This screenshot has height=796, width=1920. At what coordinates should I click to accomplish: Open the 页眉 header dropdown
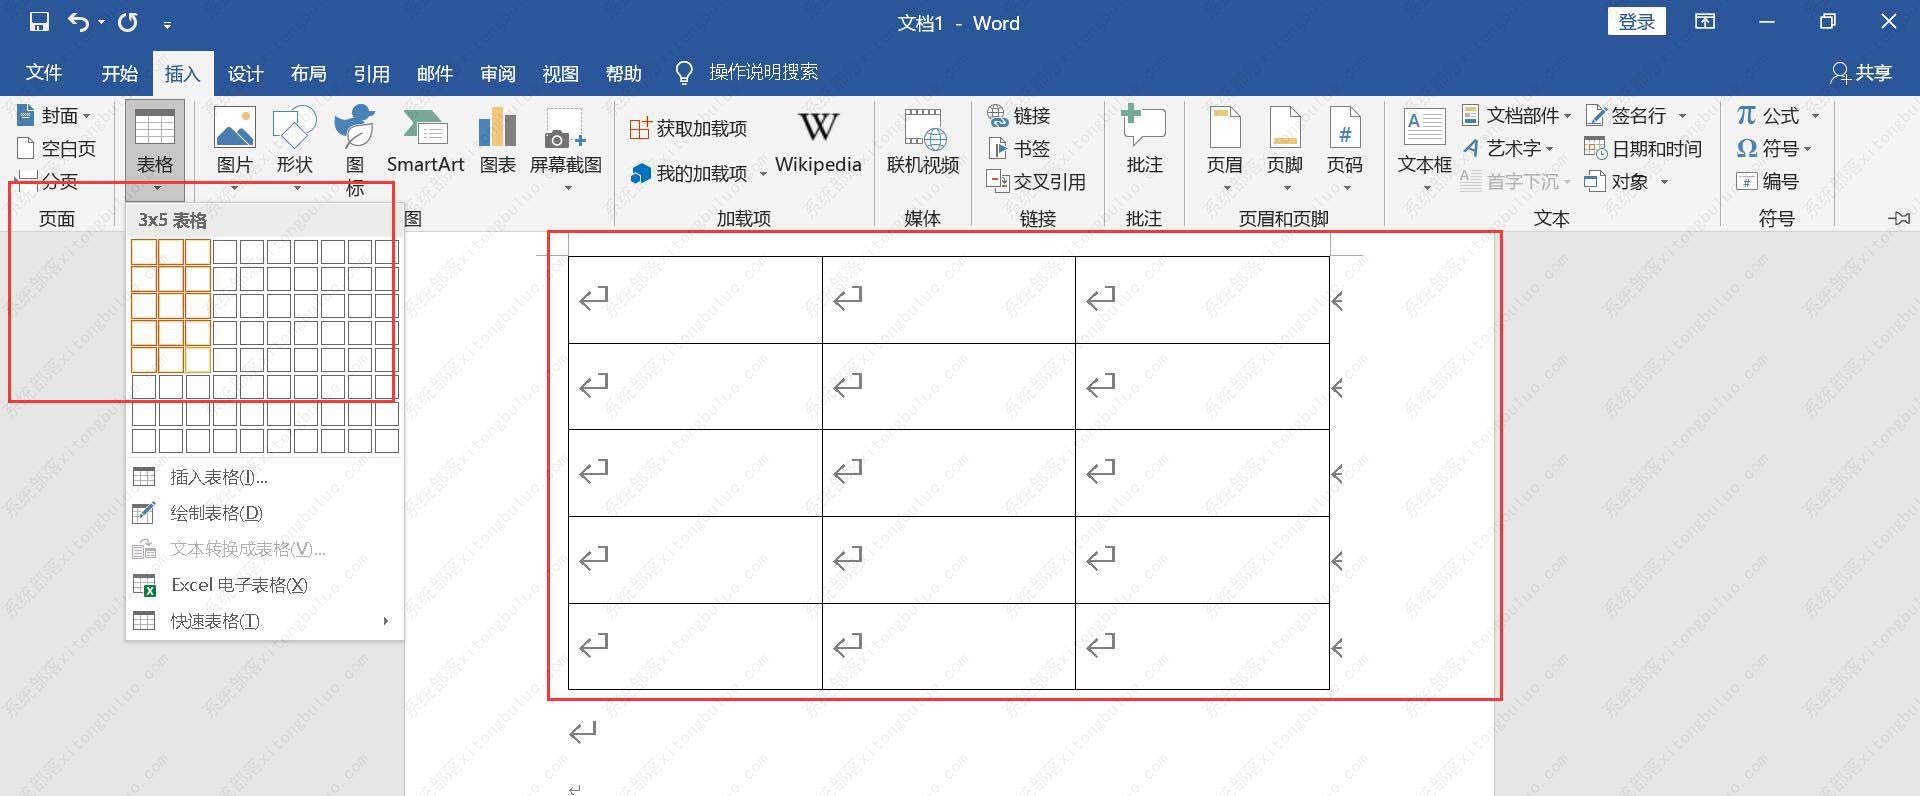(1224, 150)
